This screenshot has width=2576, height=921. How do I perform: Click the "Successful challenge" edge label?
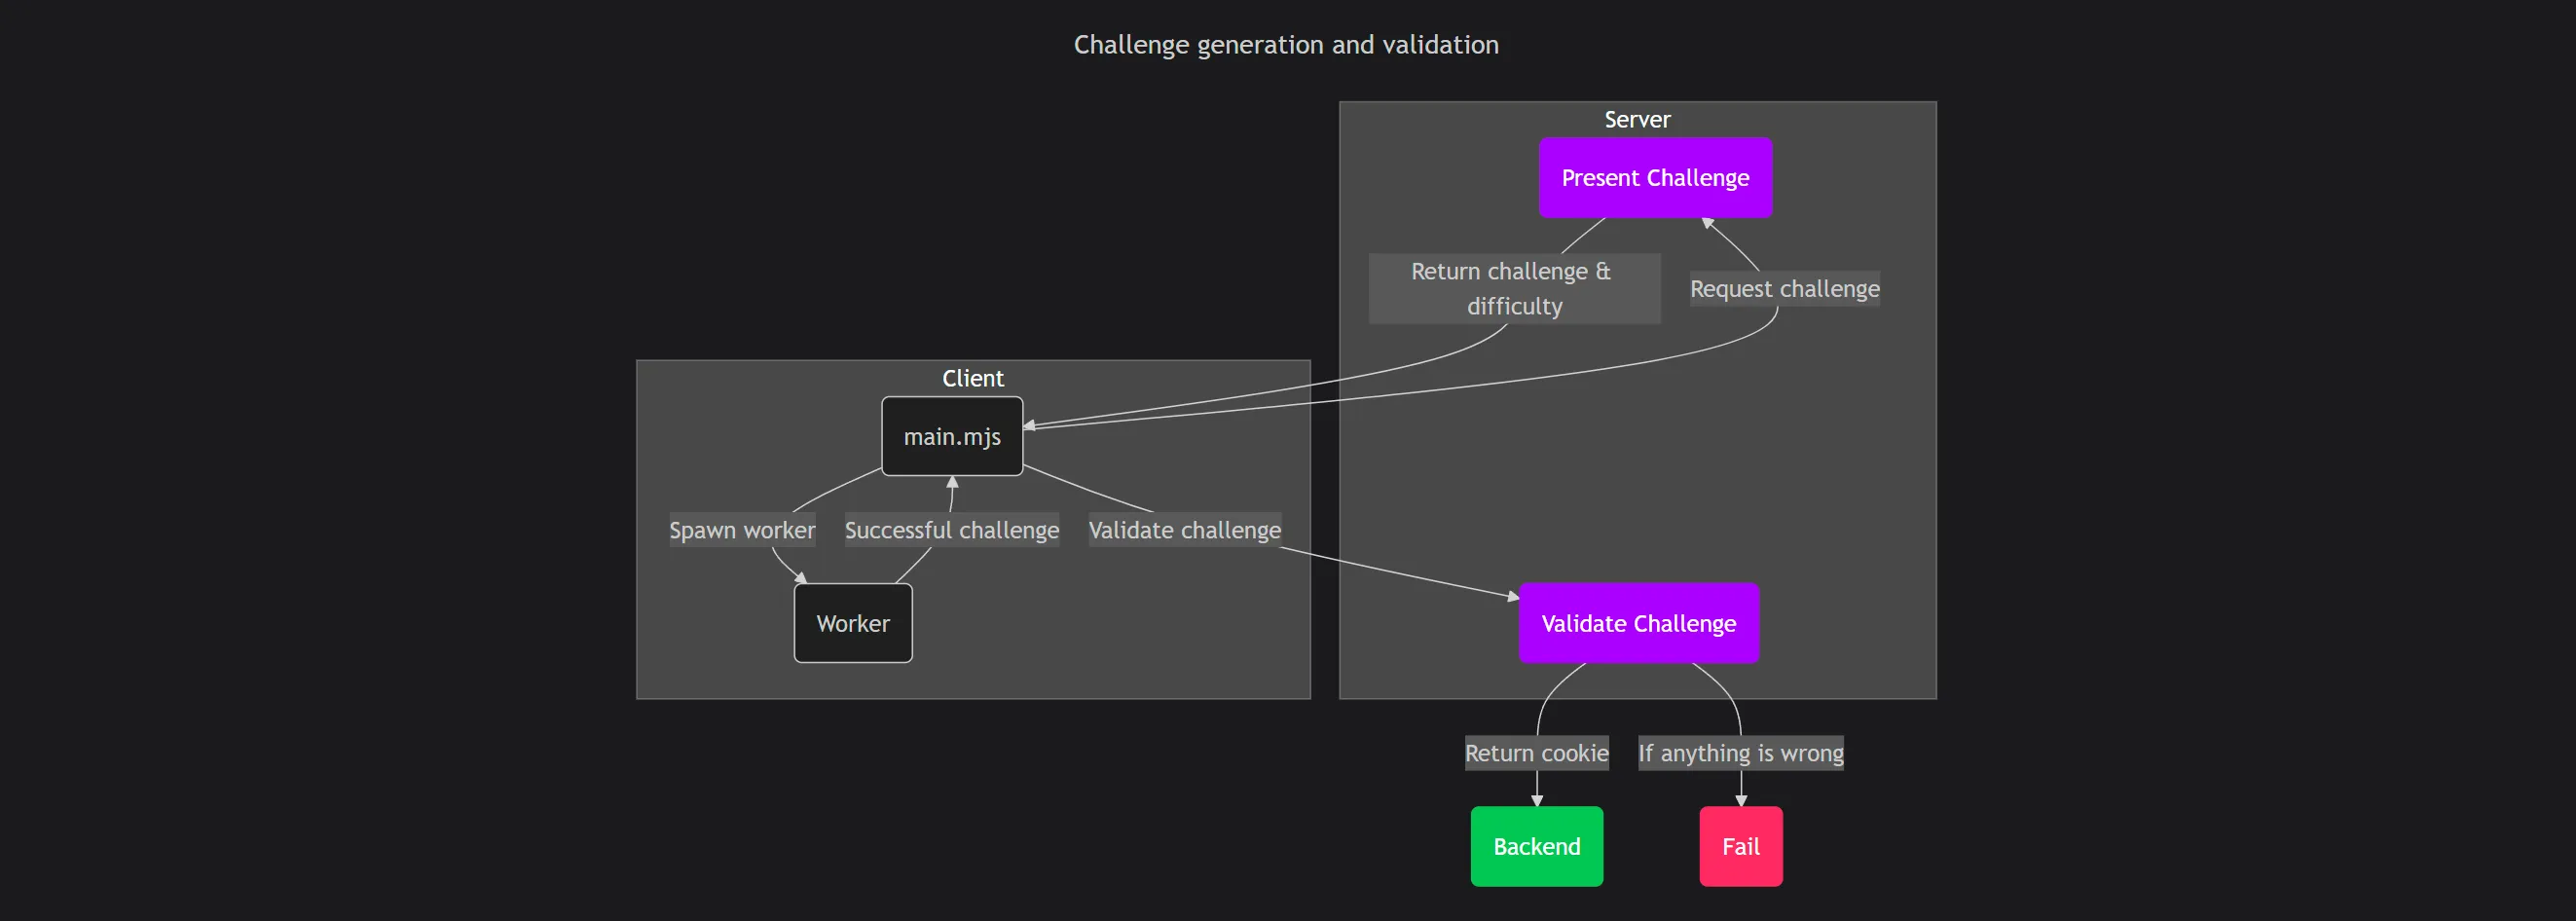click(951, 530)
